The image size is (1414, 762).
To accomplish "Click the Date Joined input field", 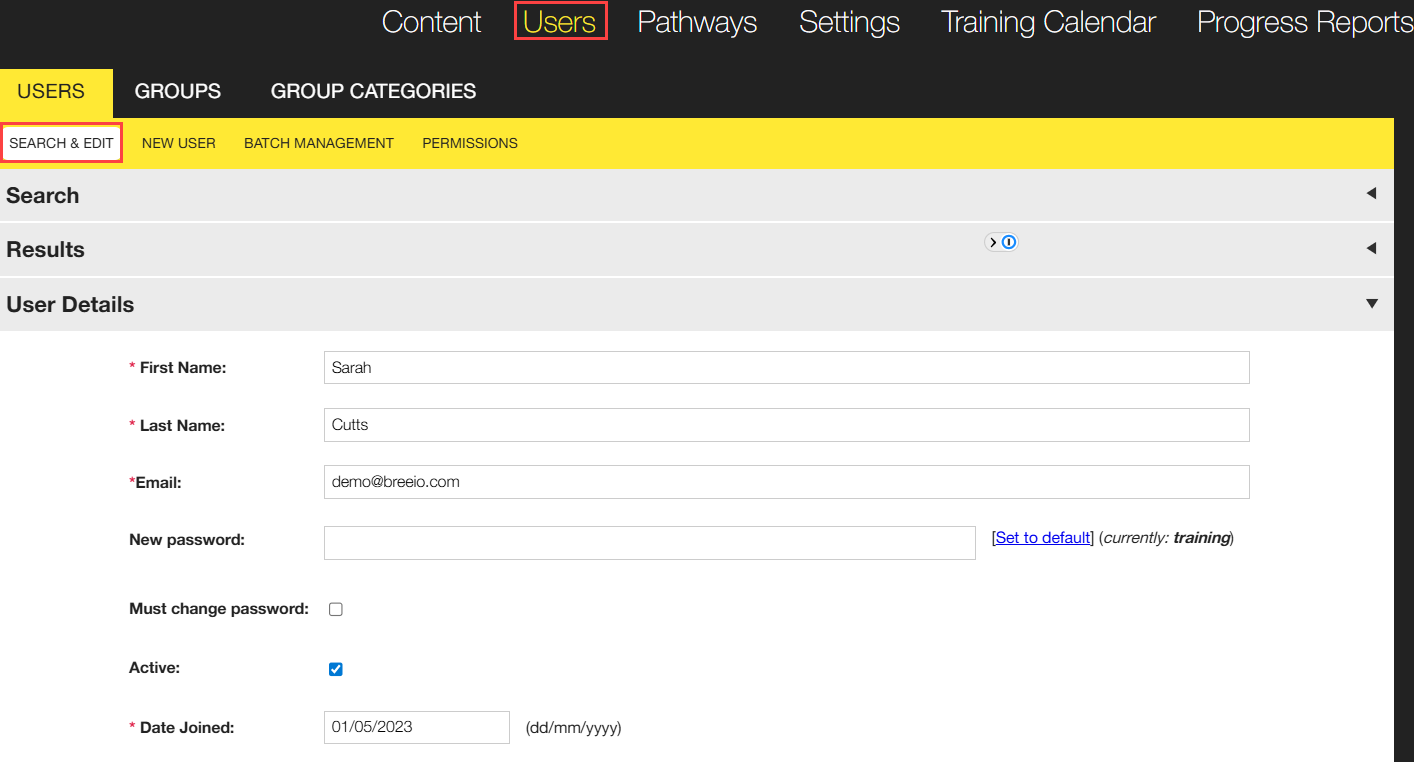I will (x=416, y=727).
